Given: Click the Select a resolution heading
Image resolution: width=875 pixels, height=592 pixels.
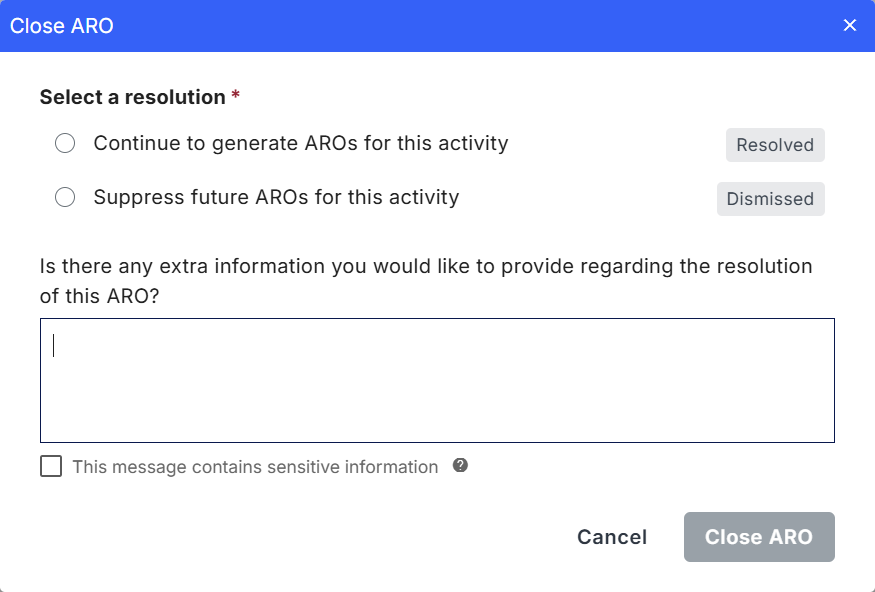Looking at the screenshot, I should click(132, 97).
